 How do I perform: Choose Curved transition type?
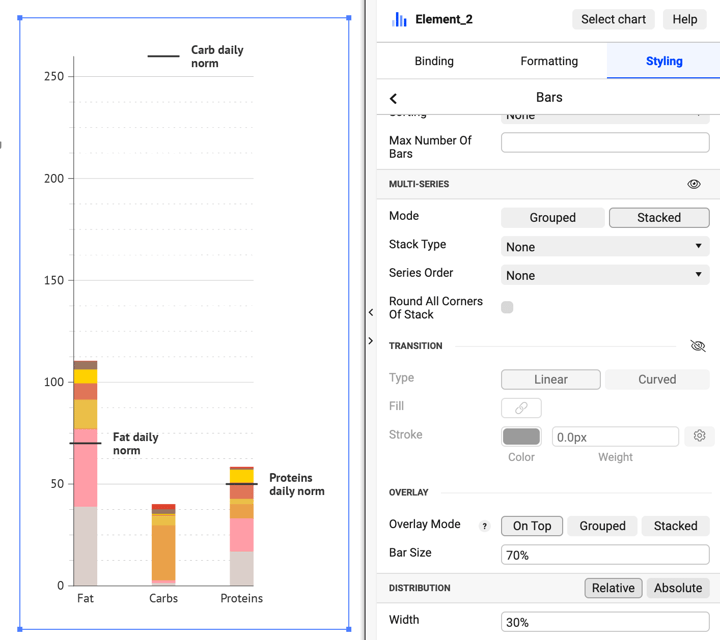tap(657, 379)
